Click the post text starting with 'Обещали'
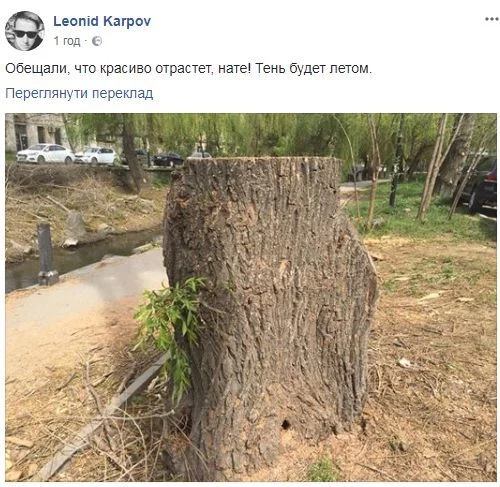The width and height of the screenshot is (500, 487). tap(188, 68)
